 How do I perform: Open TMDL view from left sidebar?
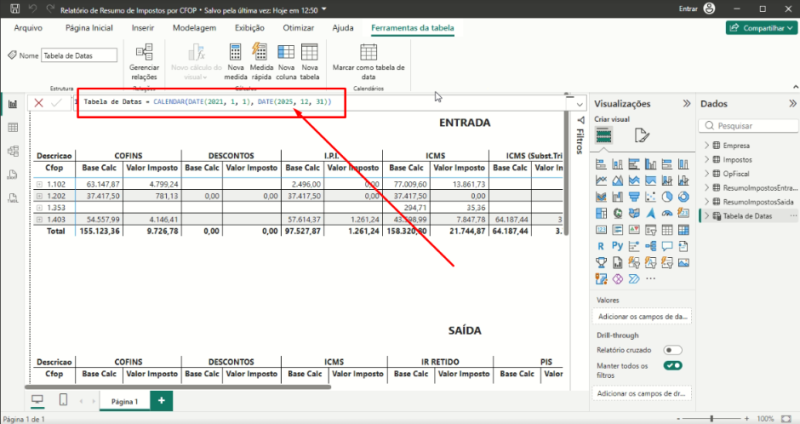tap(13, 198)
